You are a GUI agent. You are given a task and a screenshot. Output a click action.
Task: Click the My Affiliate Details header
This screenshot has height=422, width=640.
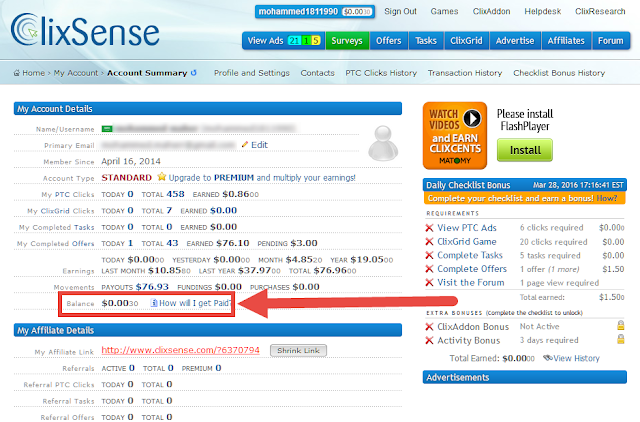[208, 330]
